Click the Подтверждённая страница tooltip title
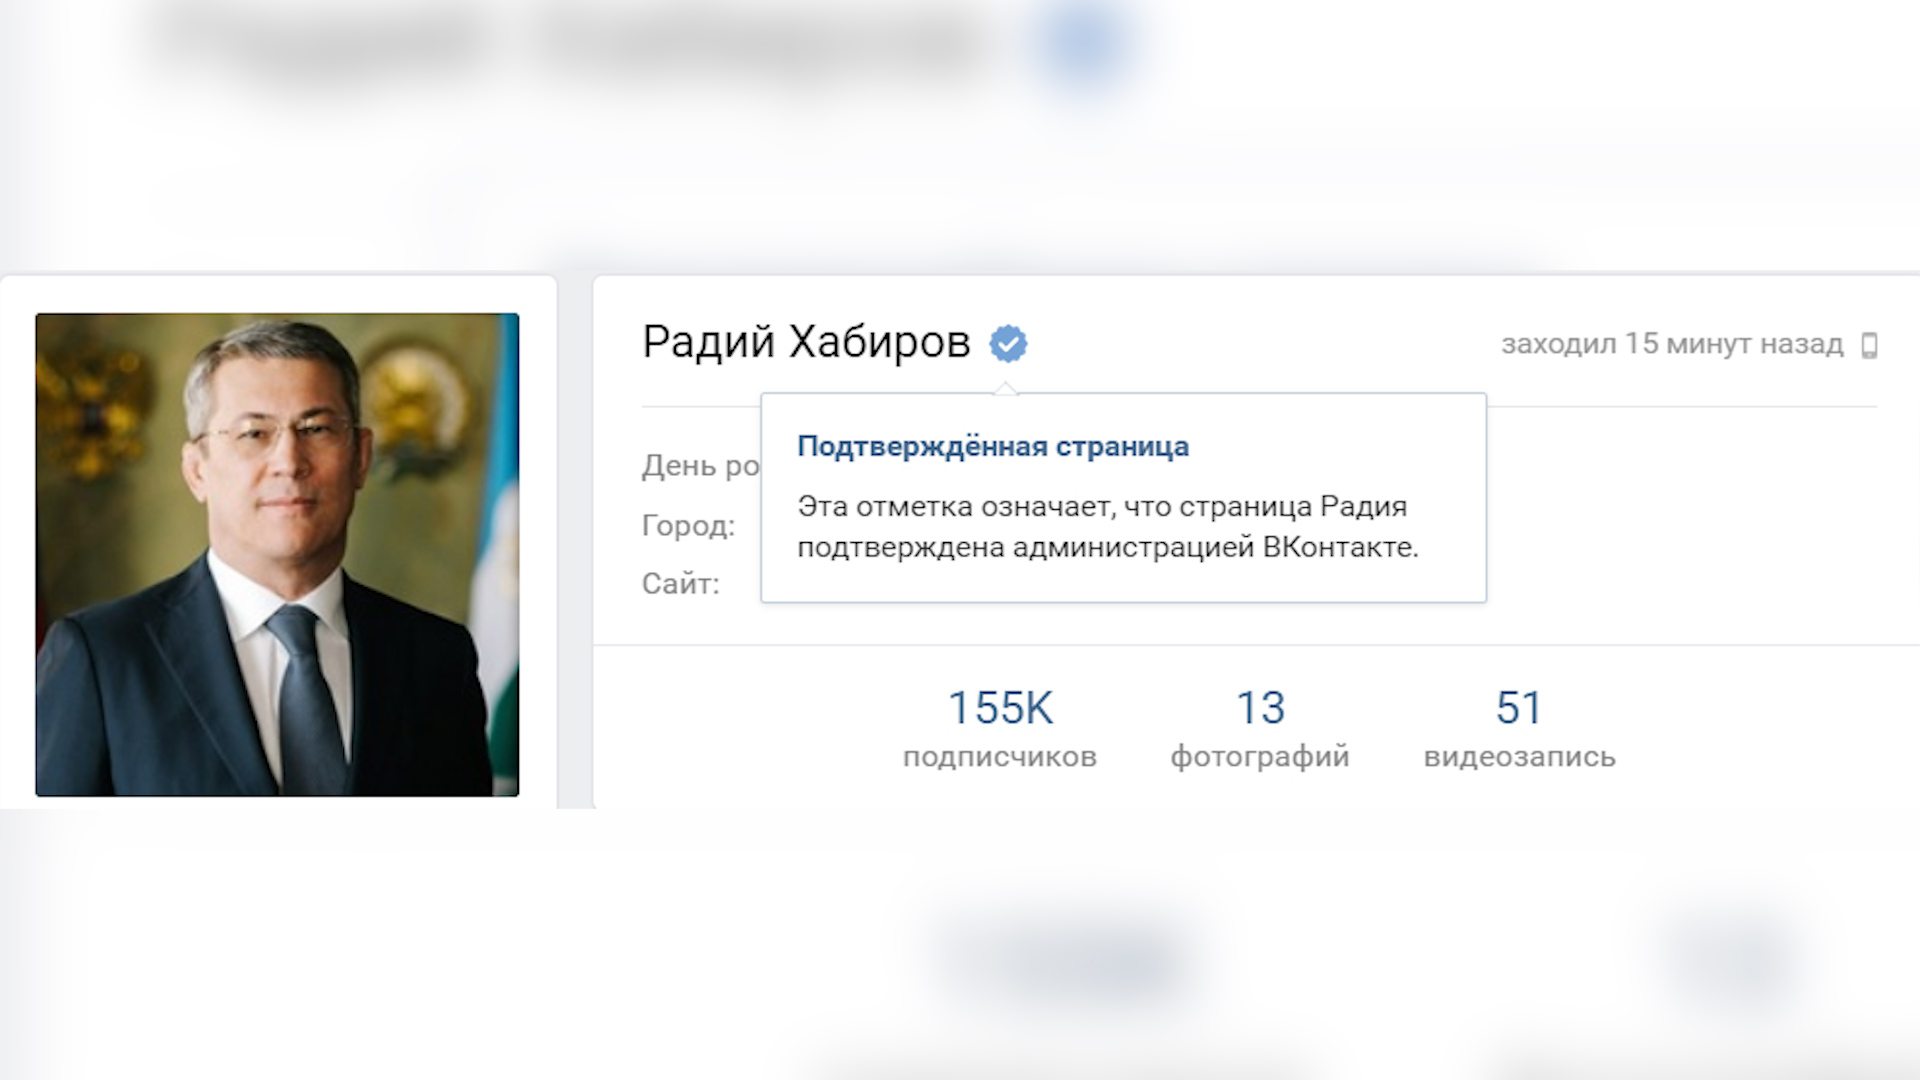Viewport: 1920px width, 1080px height. tap(993, 446)
